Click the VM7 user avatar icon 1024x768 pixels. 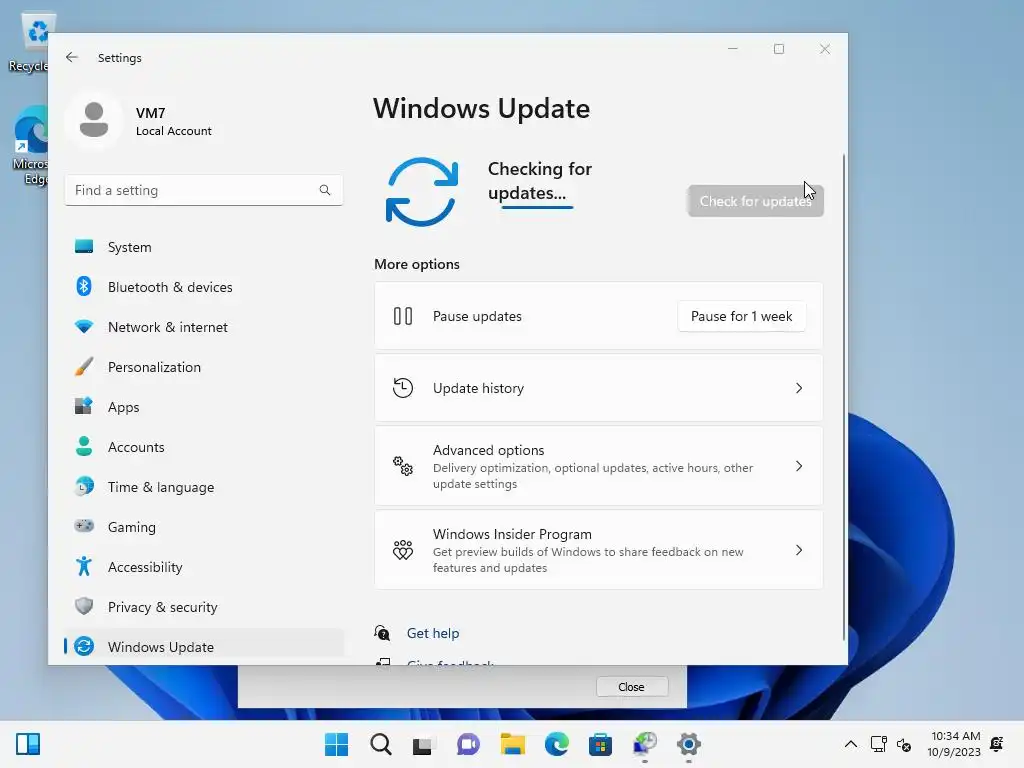[x=93, y=121]
